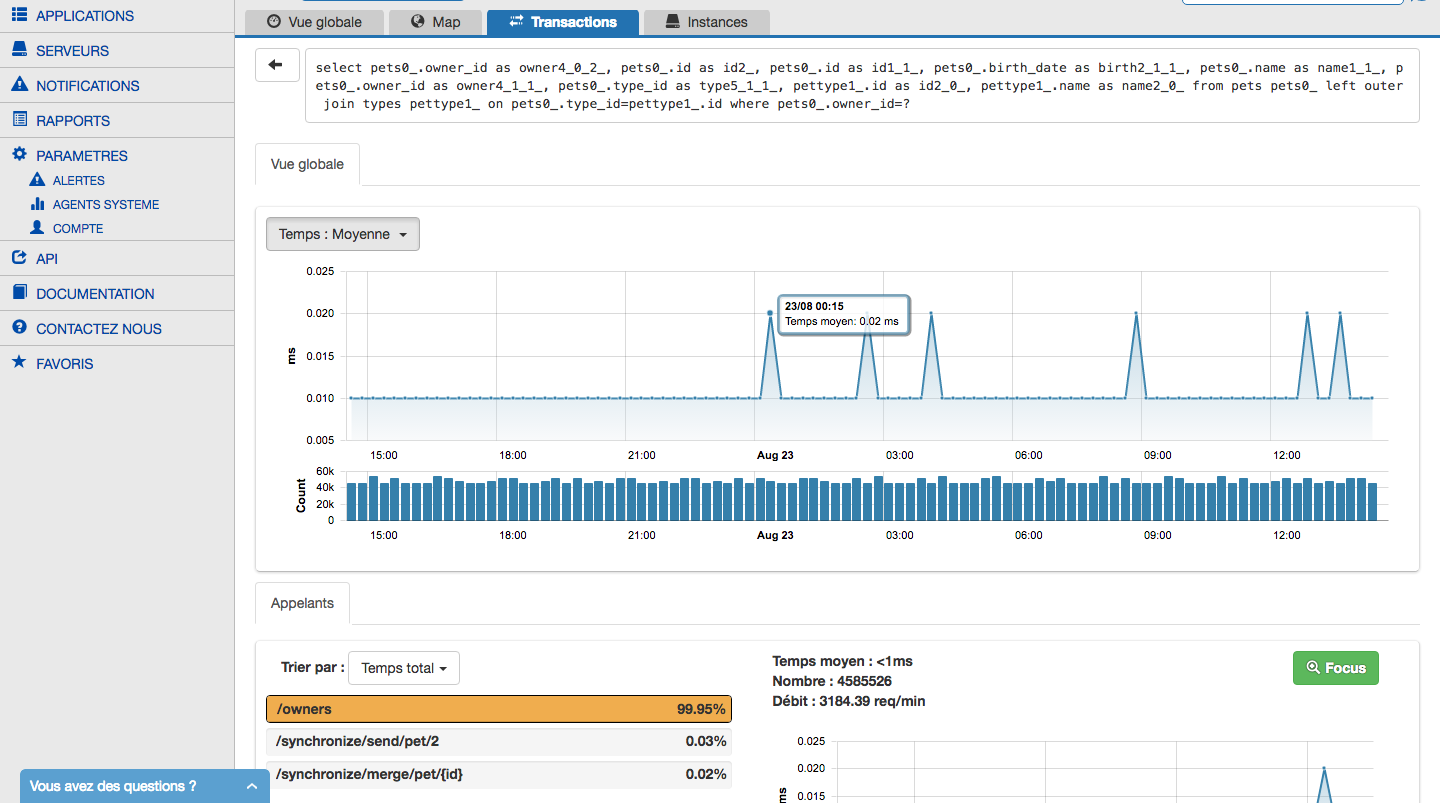Select the /synchronize/send/pet/2 caller row
The image size is (1440, 803).
click(499, 741)
